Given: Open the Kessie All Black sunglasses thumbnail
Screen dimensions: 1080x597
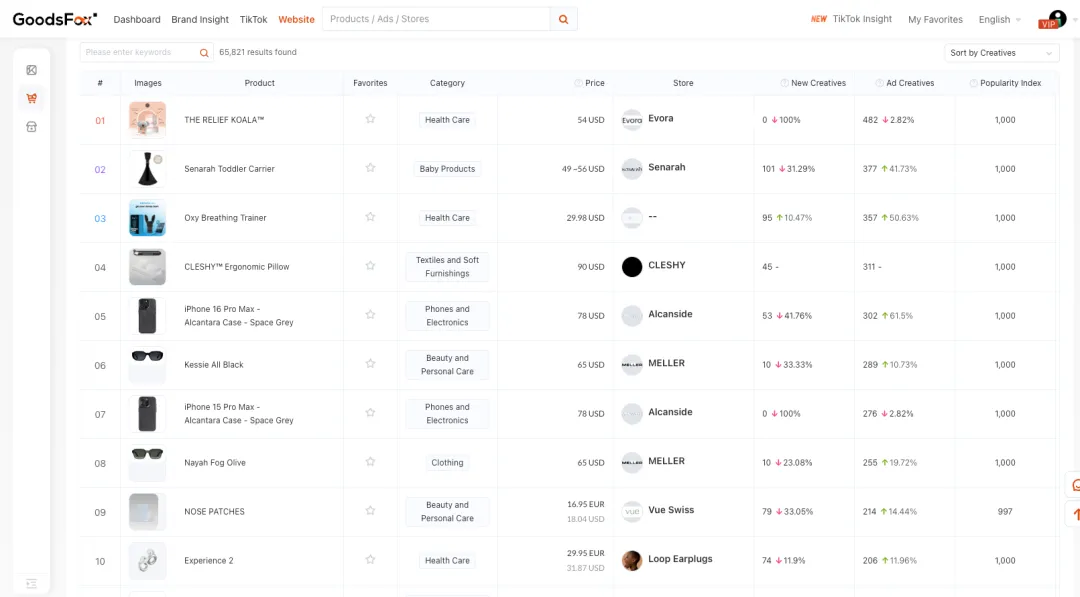Looking at the screenshot, I should click(x=147, y=364).
